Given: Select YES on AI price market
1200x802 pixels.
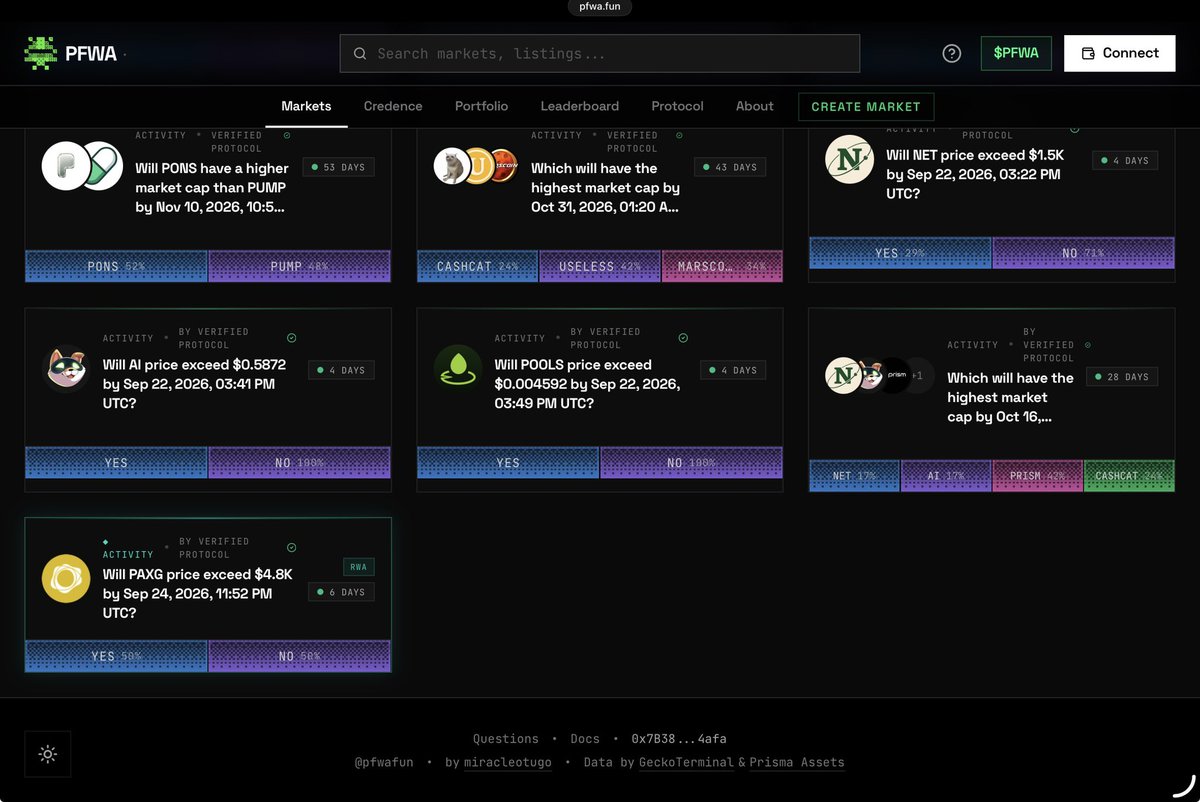Looking at the screenshot, I should pyautogui.click(x=116, y=463).
